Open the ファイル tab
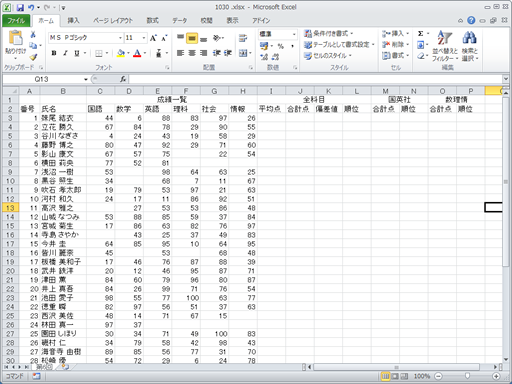 16,20
